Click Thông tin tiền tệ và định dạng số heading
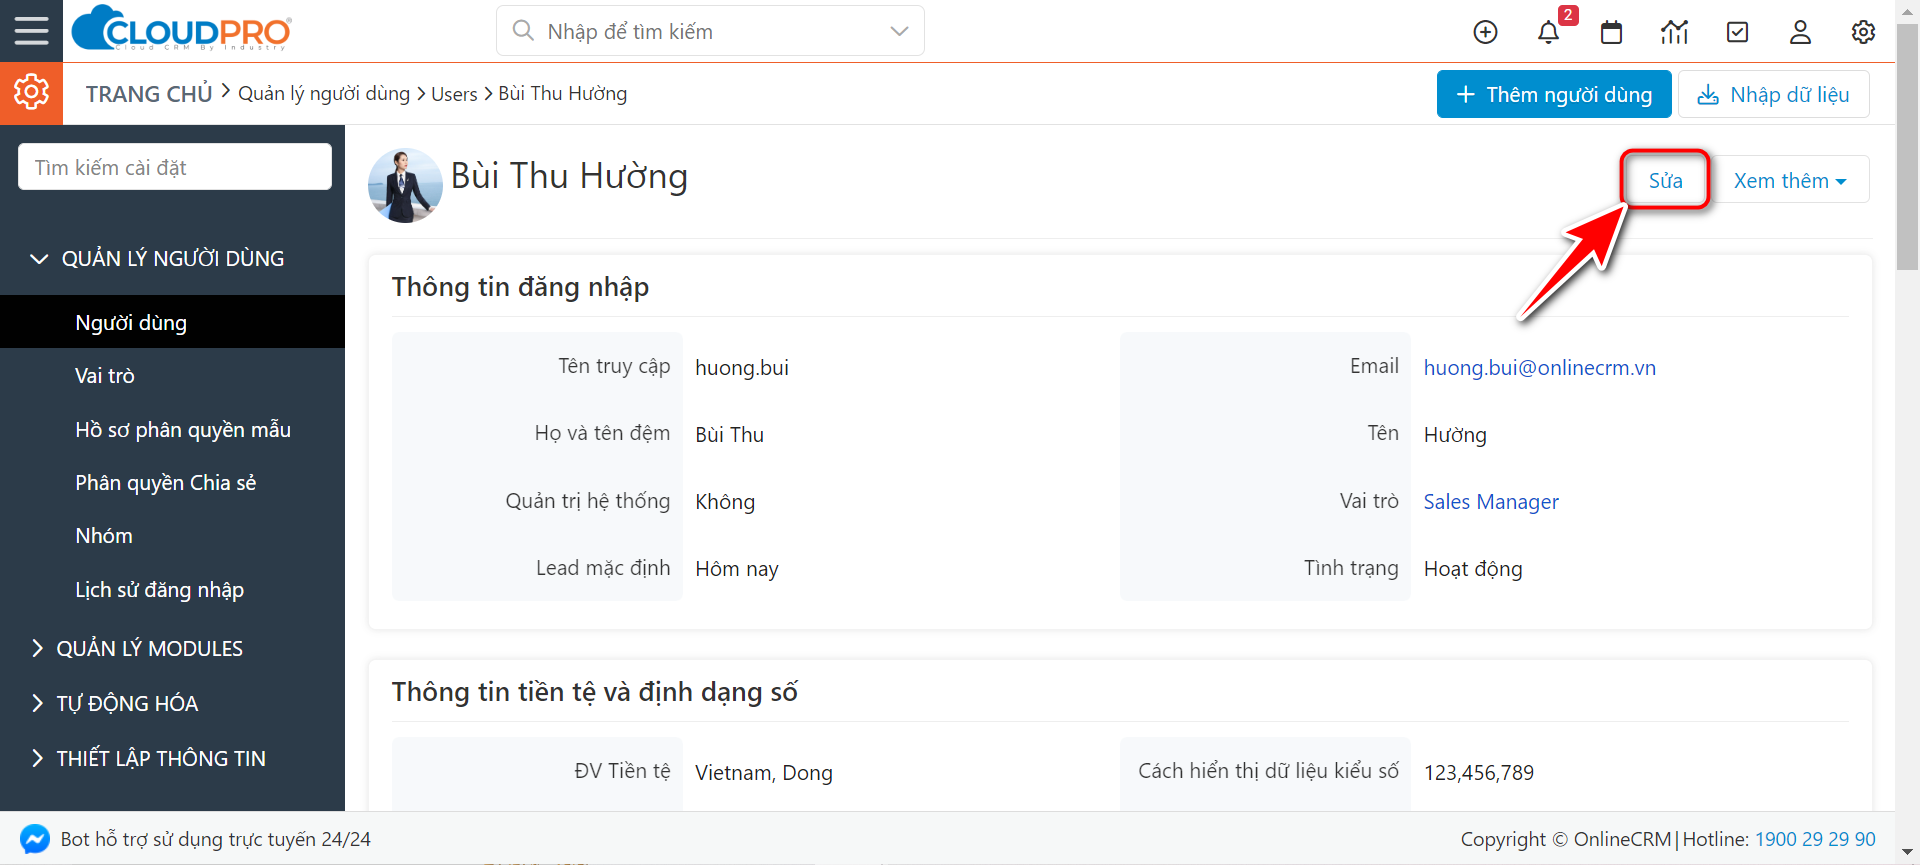 (595, 692)
